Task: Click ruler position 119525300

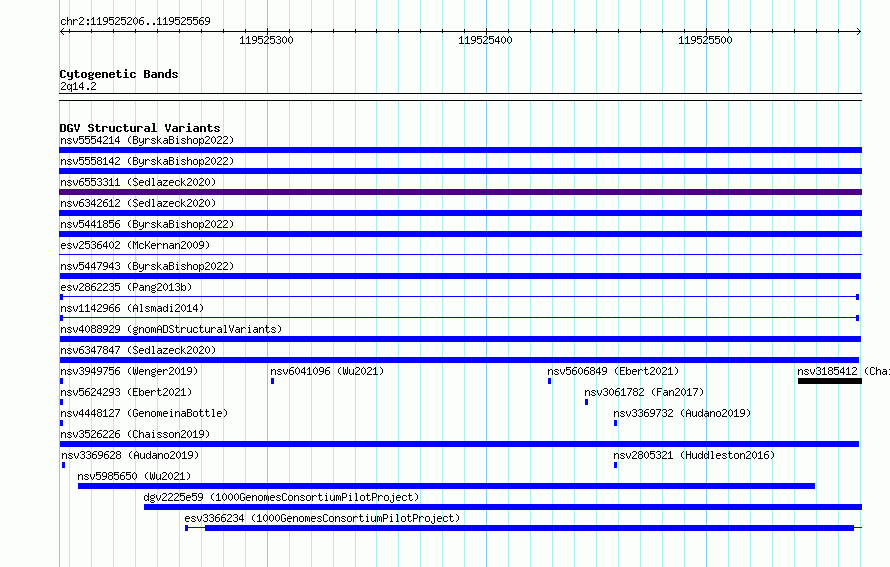Action: (266, 40)
